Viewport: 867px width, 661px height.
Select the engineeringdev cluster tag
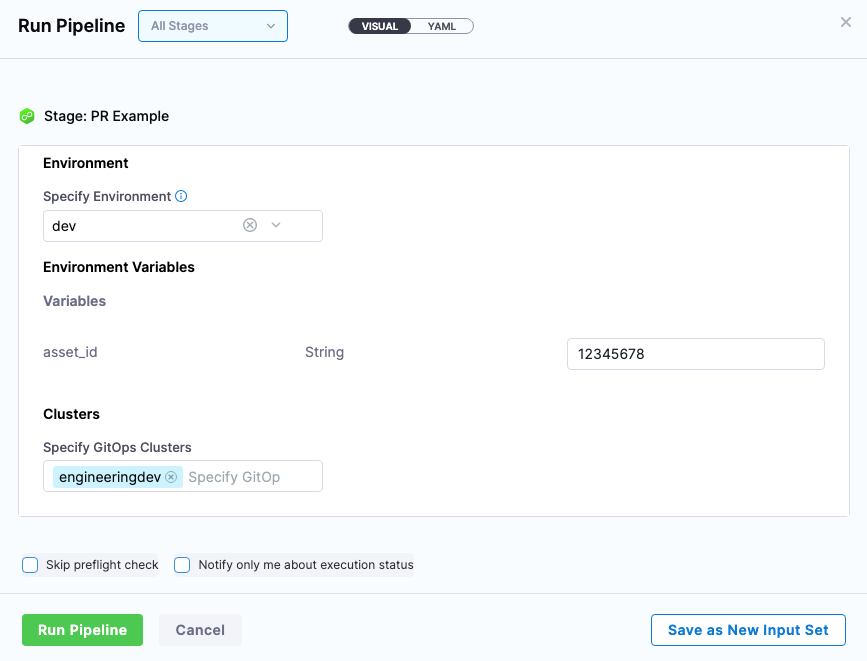(109, 477)
